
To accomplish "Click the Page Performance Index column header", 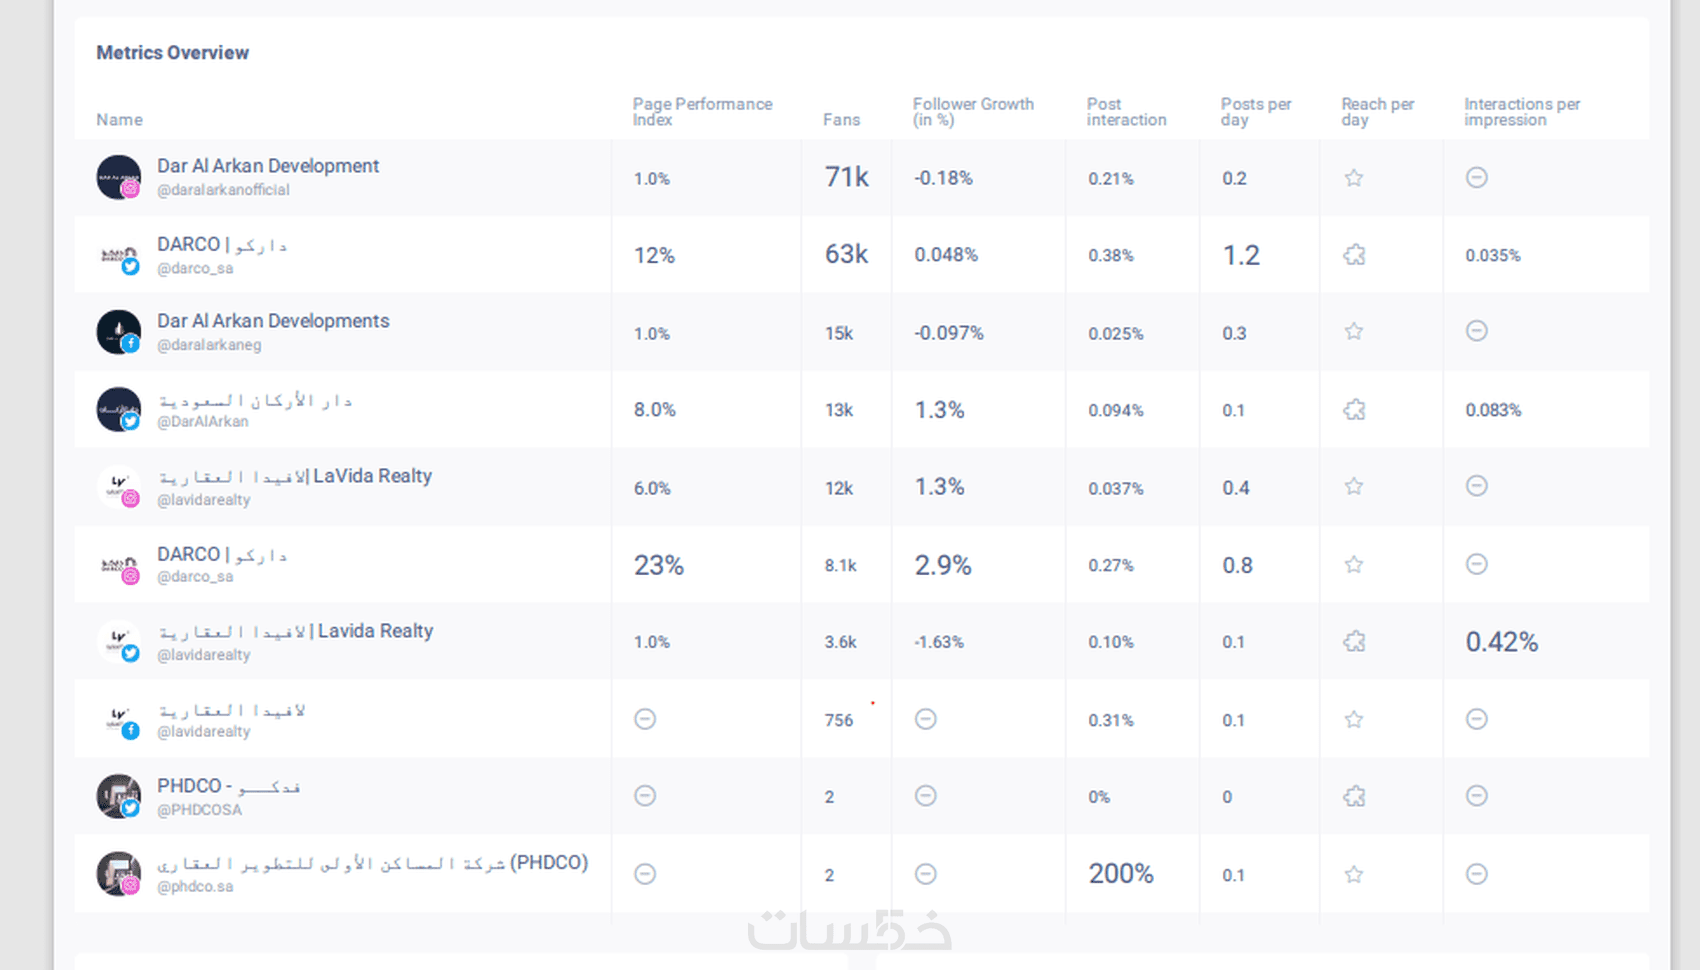I will click(x=701, y=112).
